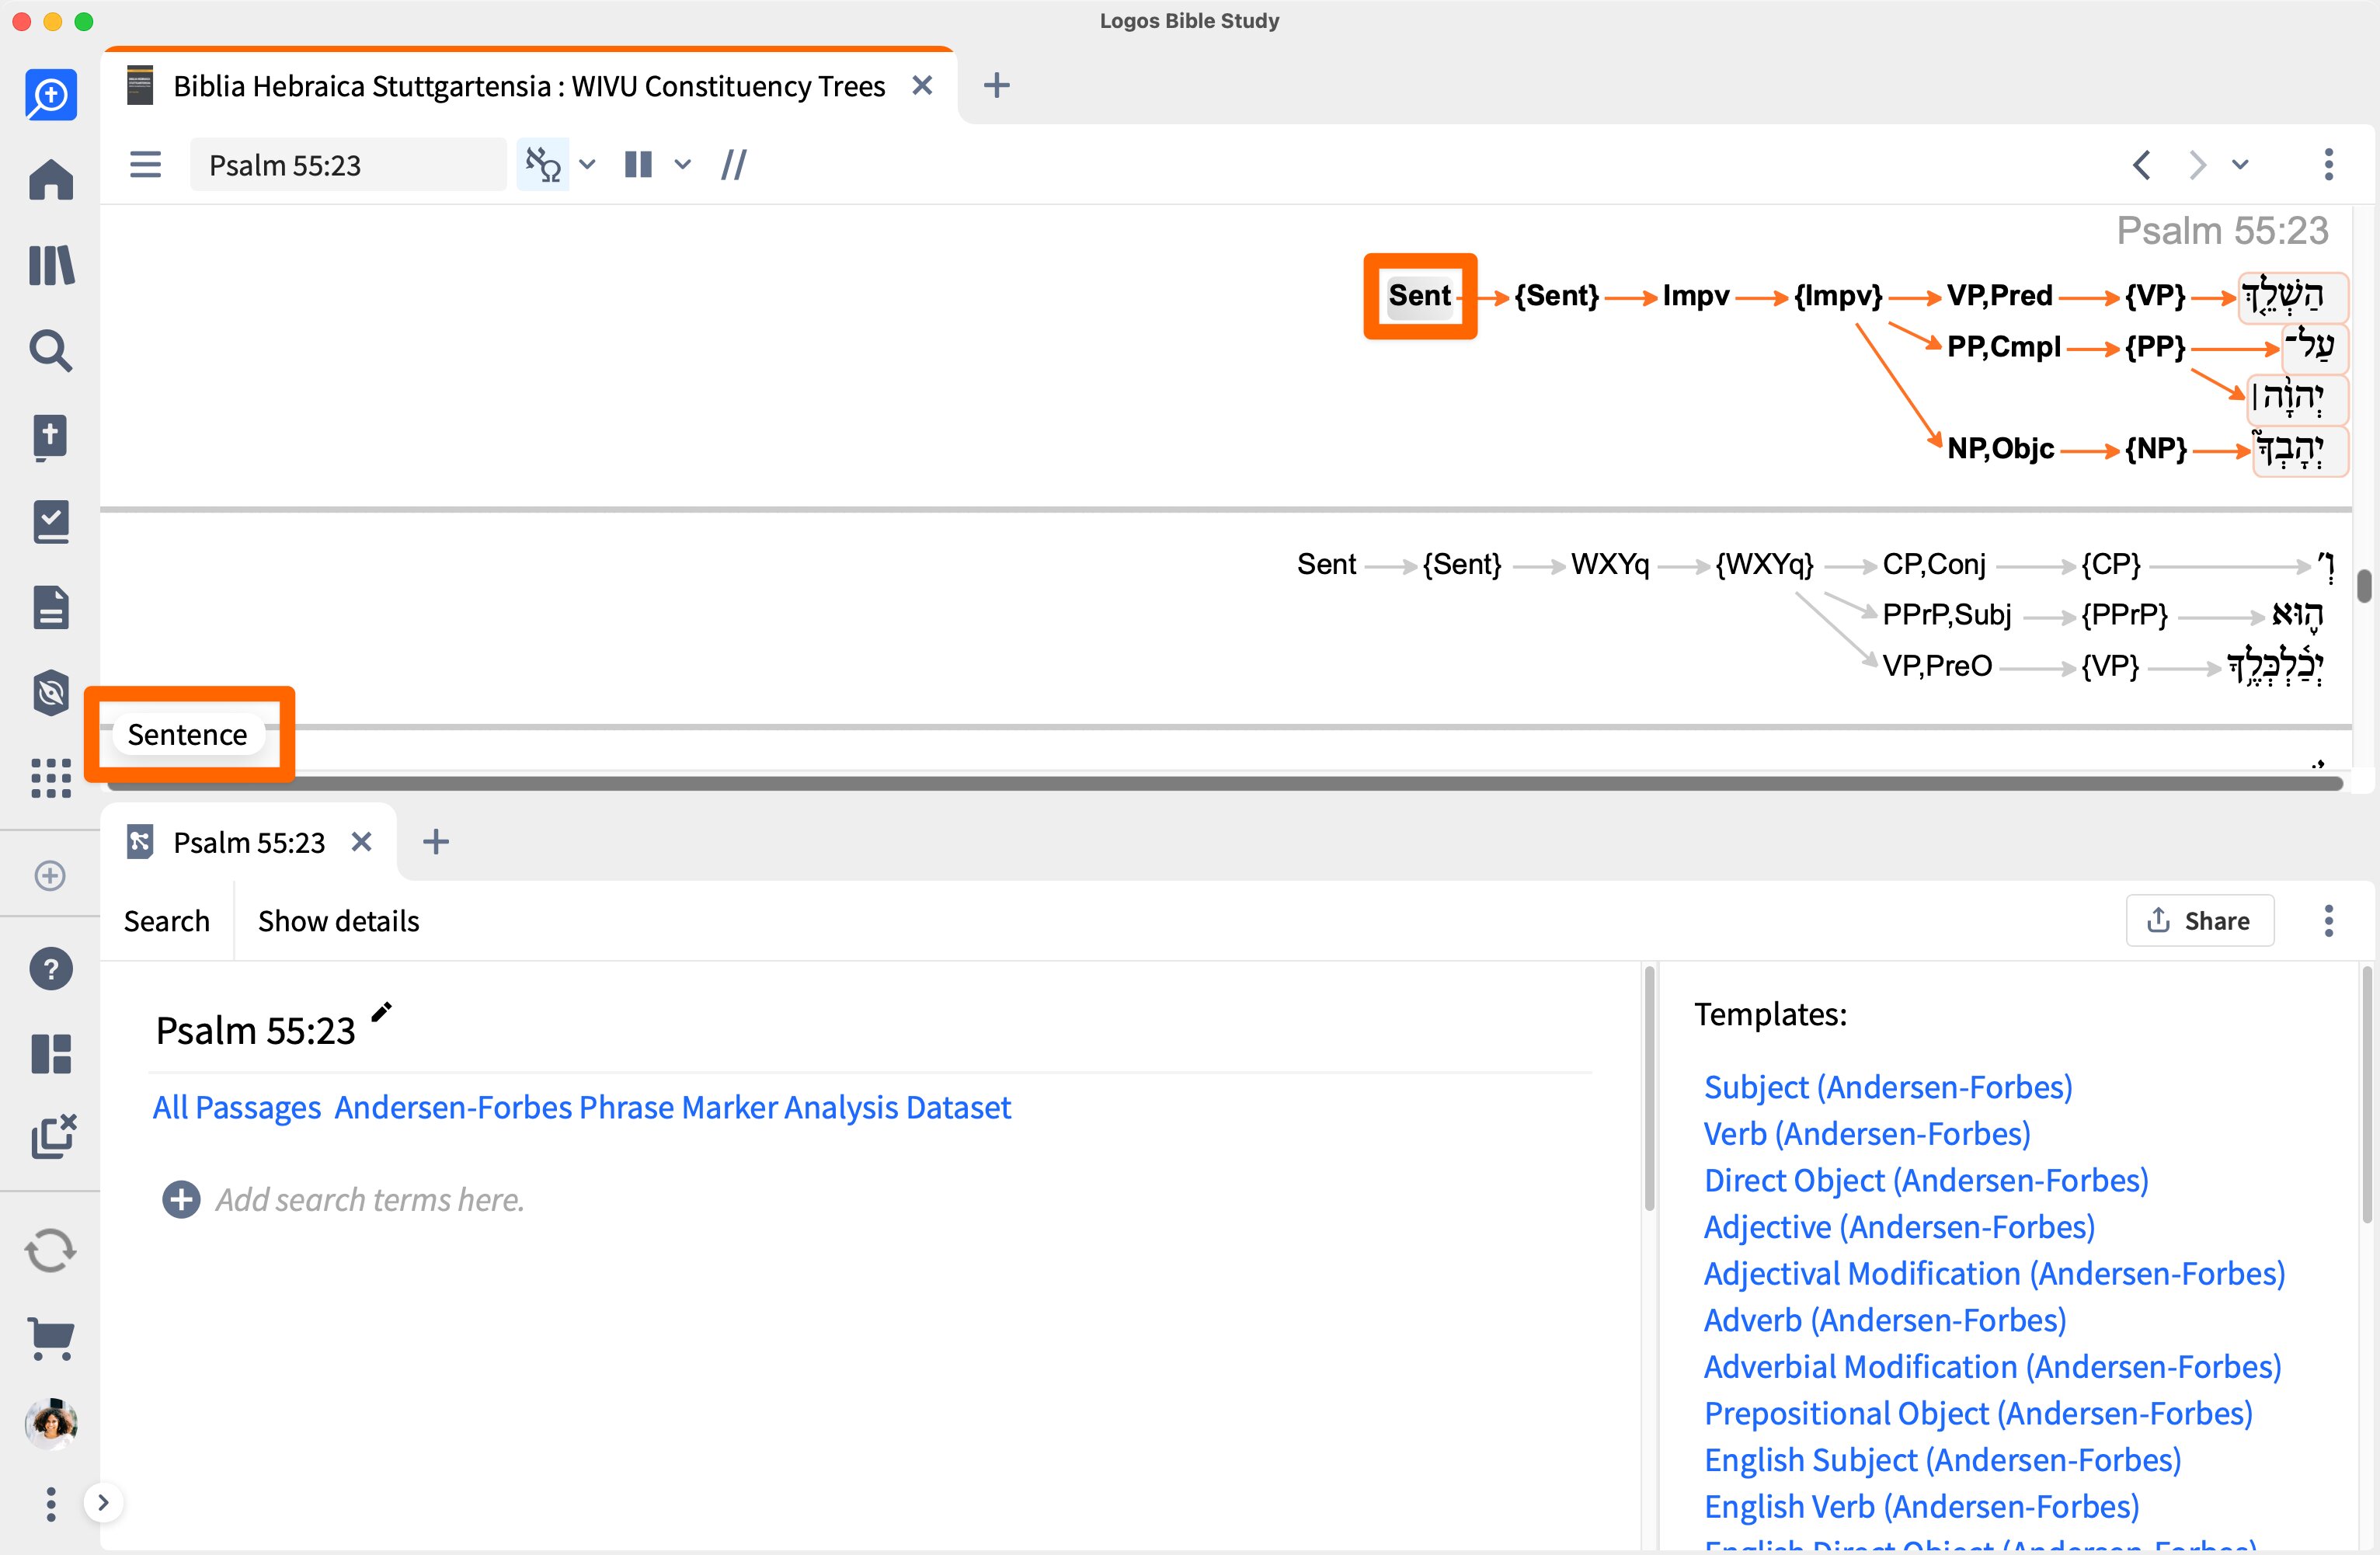Open the syntax search panel kebab menu

tap(2328, 920)
